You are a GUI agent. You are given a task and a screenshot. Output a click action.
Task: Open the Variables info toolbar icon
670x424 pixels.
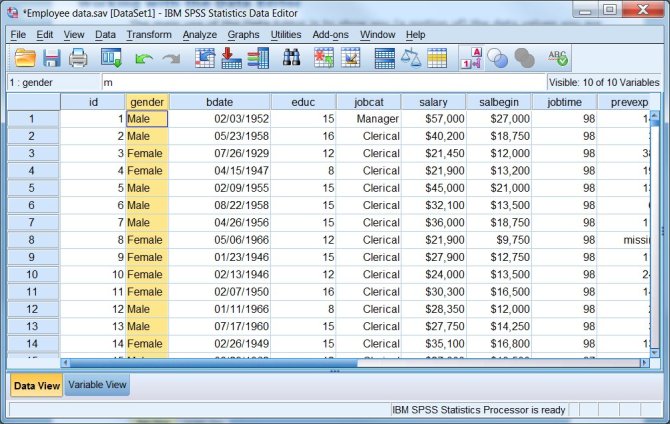(x=258, y=58)
